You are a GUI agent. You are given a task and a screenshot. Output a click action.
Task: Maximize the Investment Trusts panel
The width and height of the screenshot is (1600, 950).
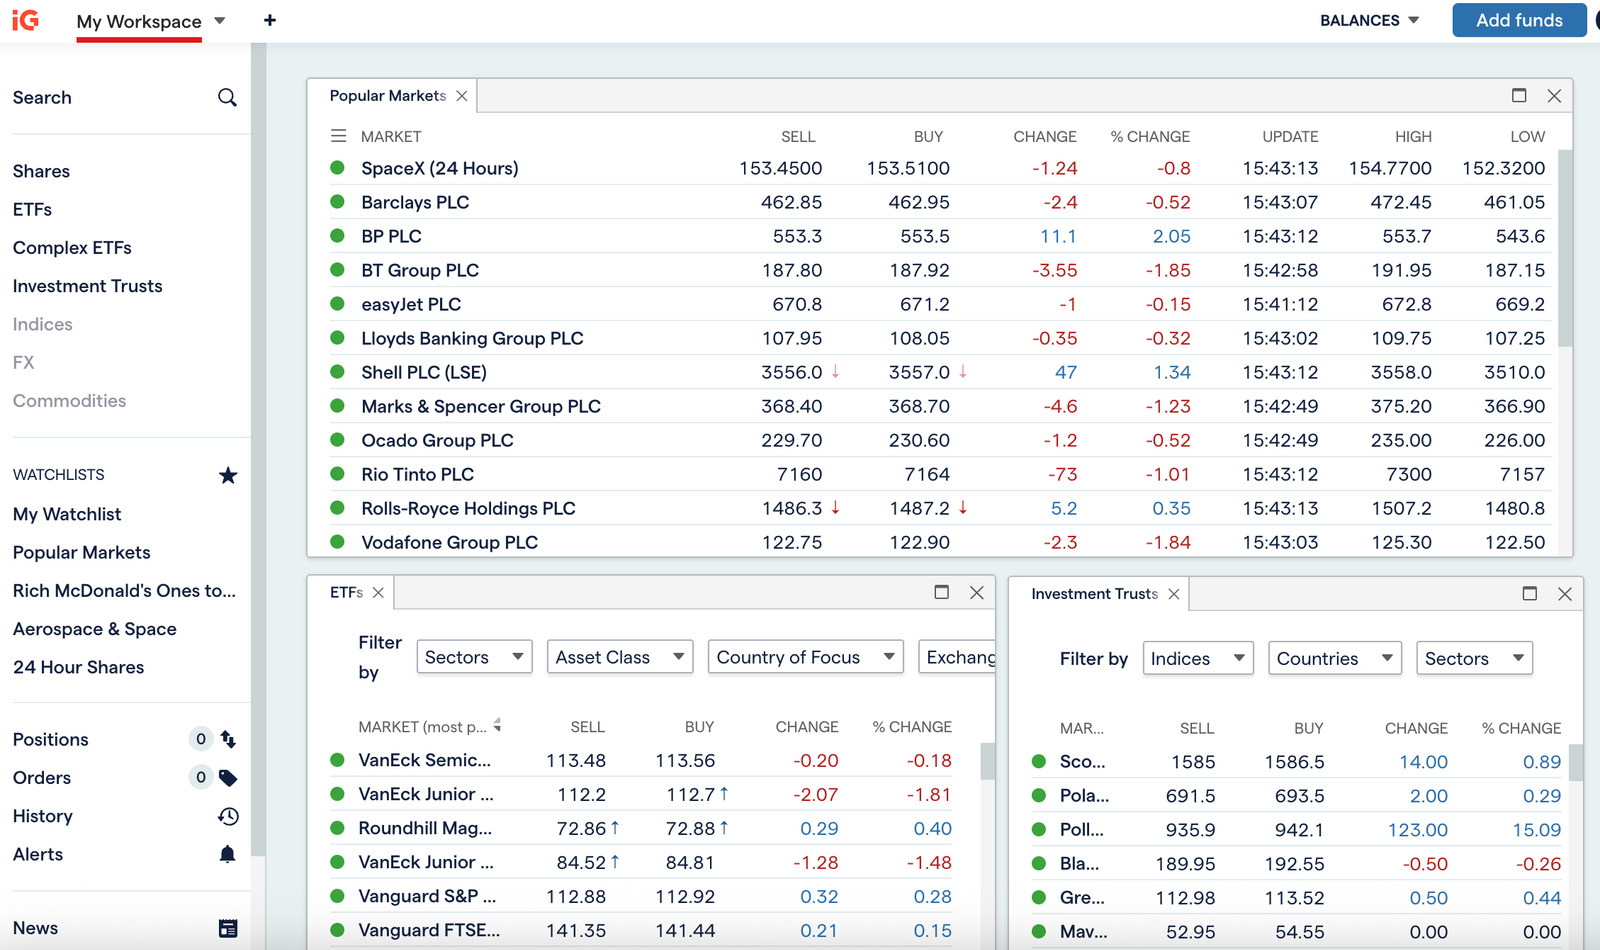1529,593
